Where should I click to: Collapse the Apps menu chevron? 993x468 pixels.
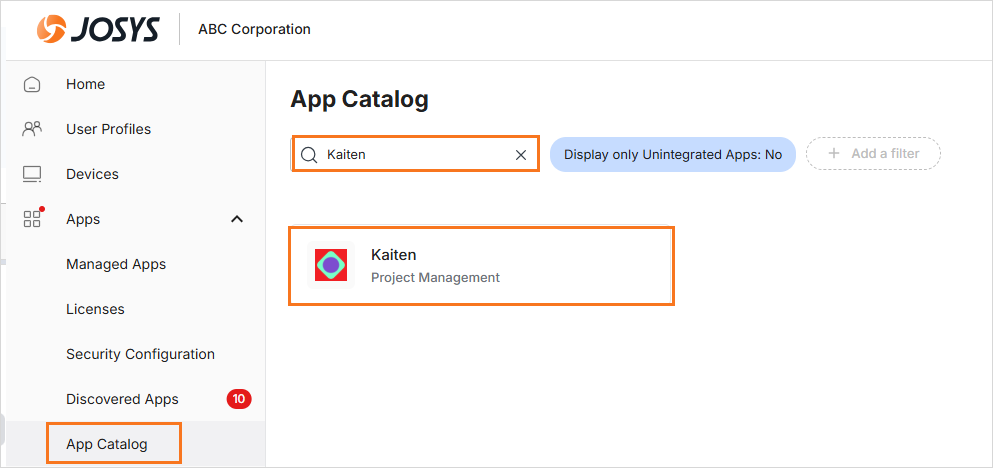click(x=237, y=219)
